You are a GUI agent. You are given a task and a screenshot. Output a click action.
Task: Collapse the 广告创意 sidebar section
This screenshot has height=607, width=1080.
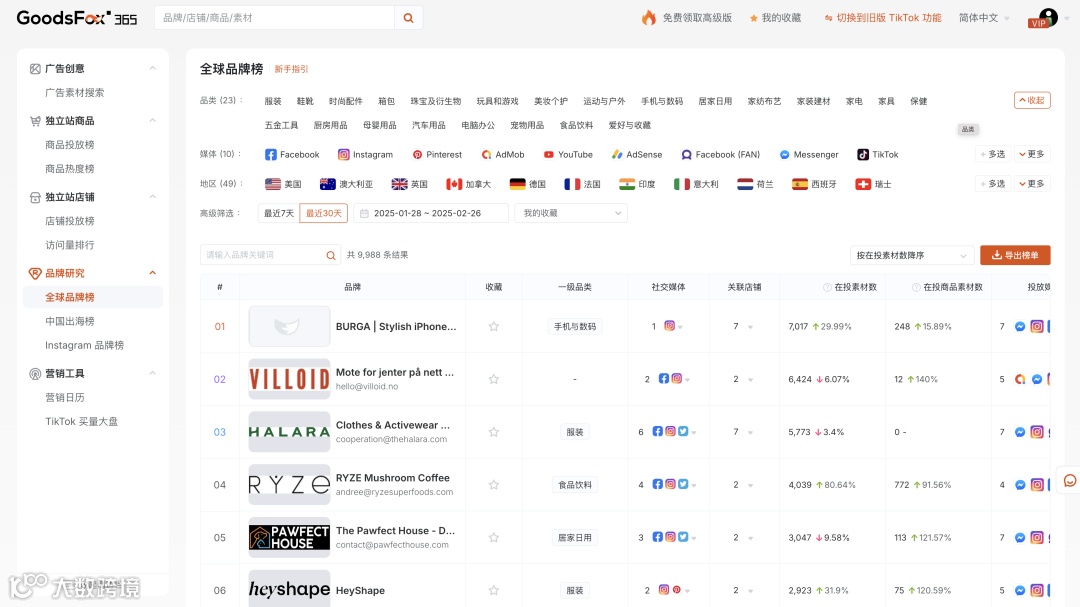click(152, 68)
